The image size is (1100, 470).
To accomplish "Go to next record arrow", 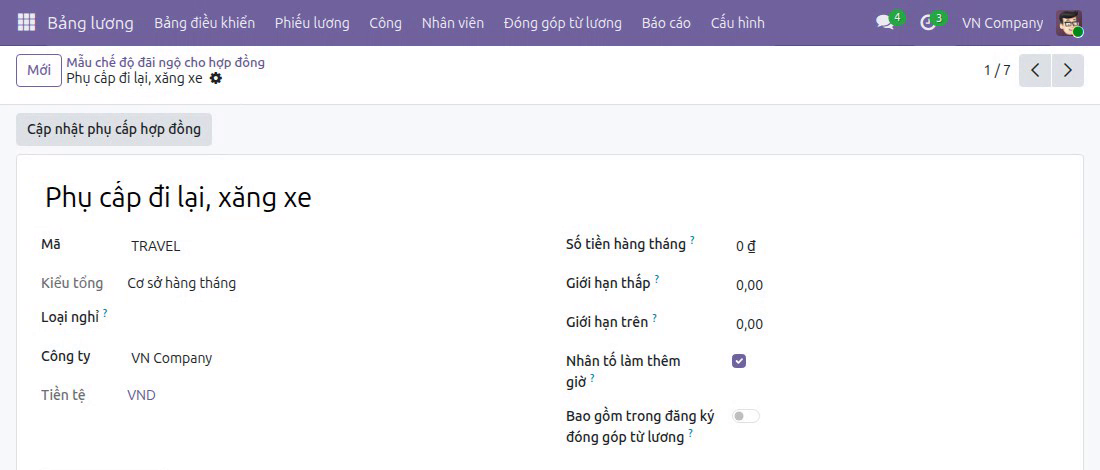I will 1068,70.
